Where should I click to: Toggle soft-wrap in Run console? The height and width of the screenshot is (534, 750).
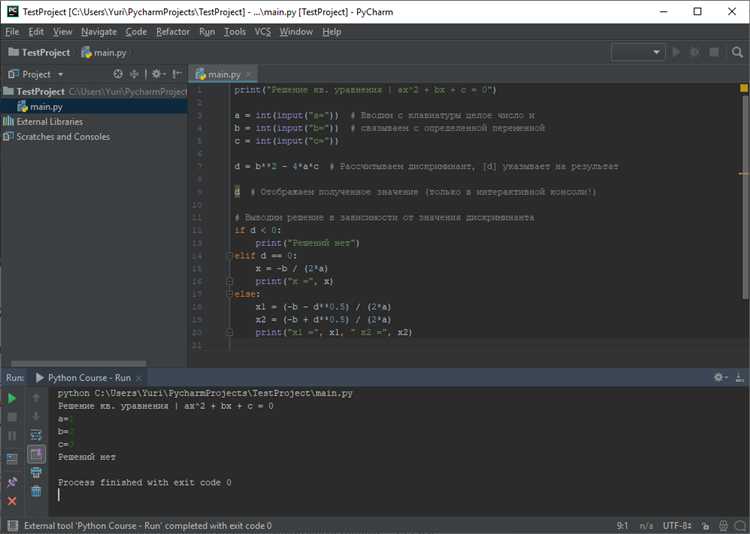click(x=36, y=435)
